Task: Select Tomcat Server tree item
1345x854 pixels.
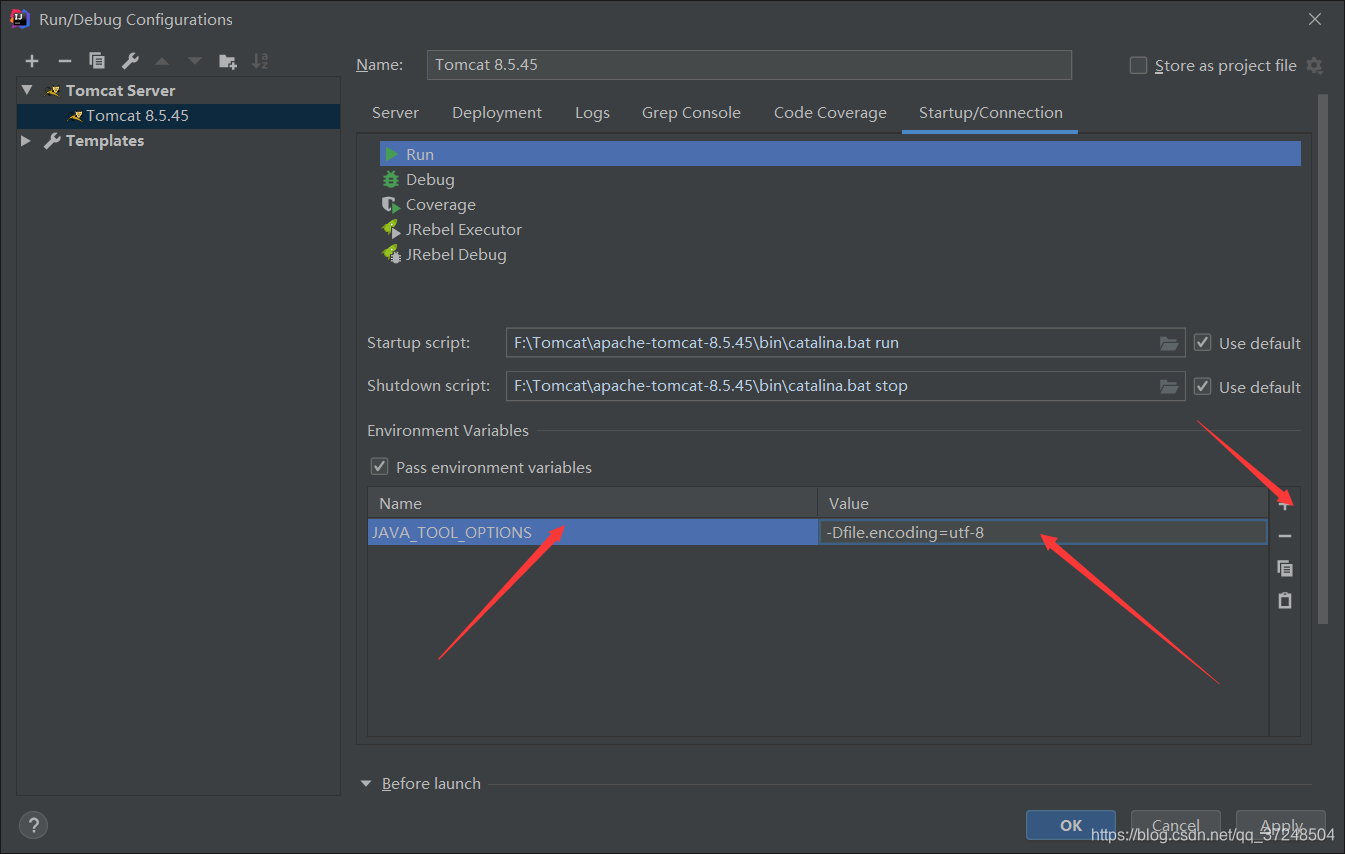Action: [120, 90]
